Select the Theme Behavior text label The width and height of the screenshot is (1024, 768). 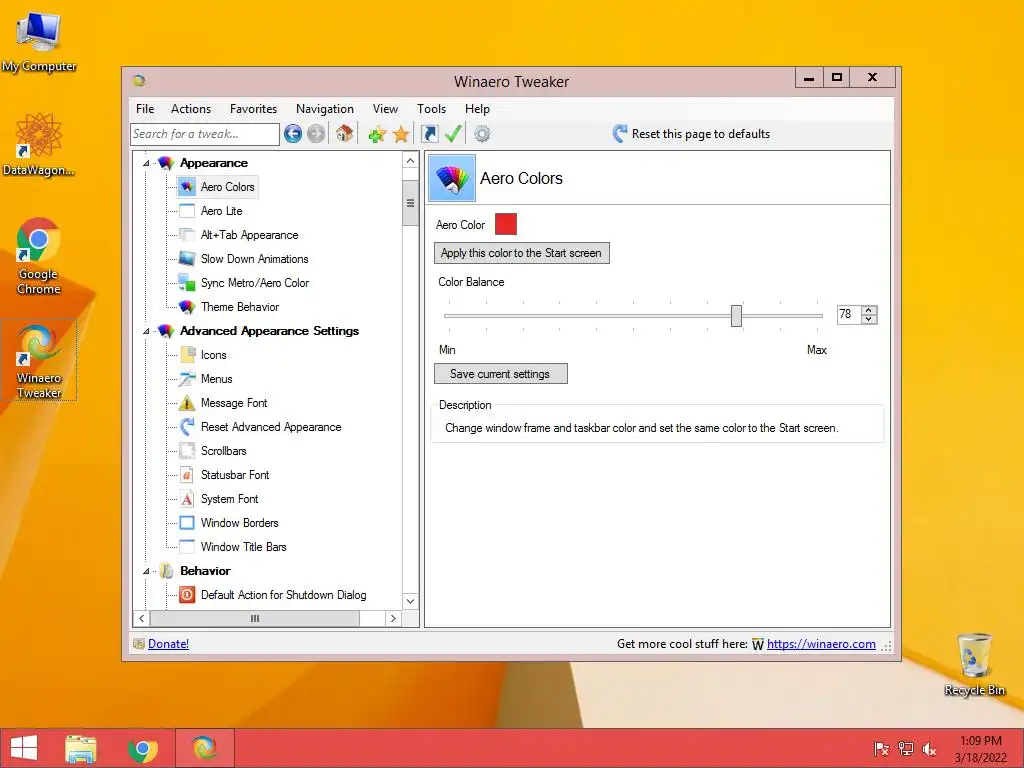click(240, 307)
